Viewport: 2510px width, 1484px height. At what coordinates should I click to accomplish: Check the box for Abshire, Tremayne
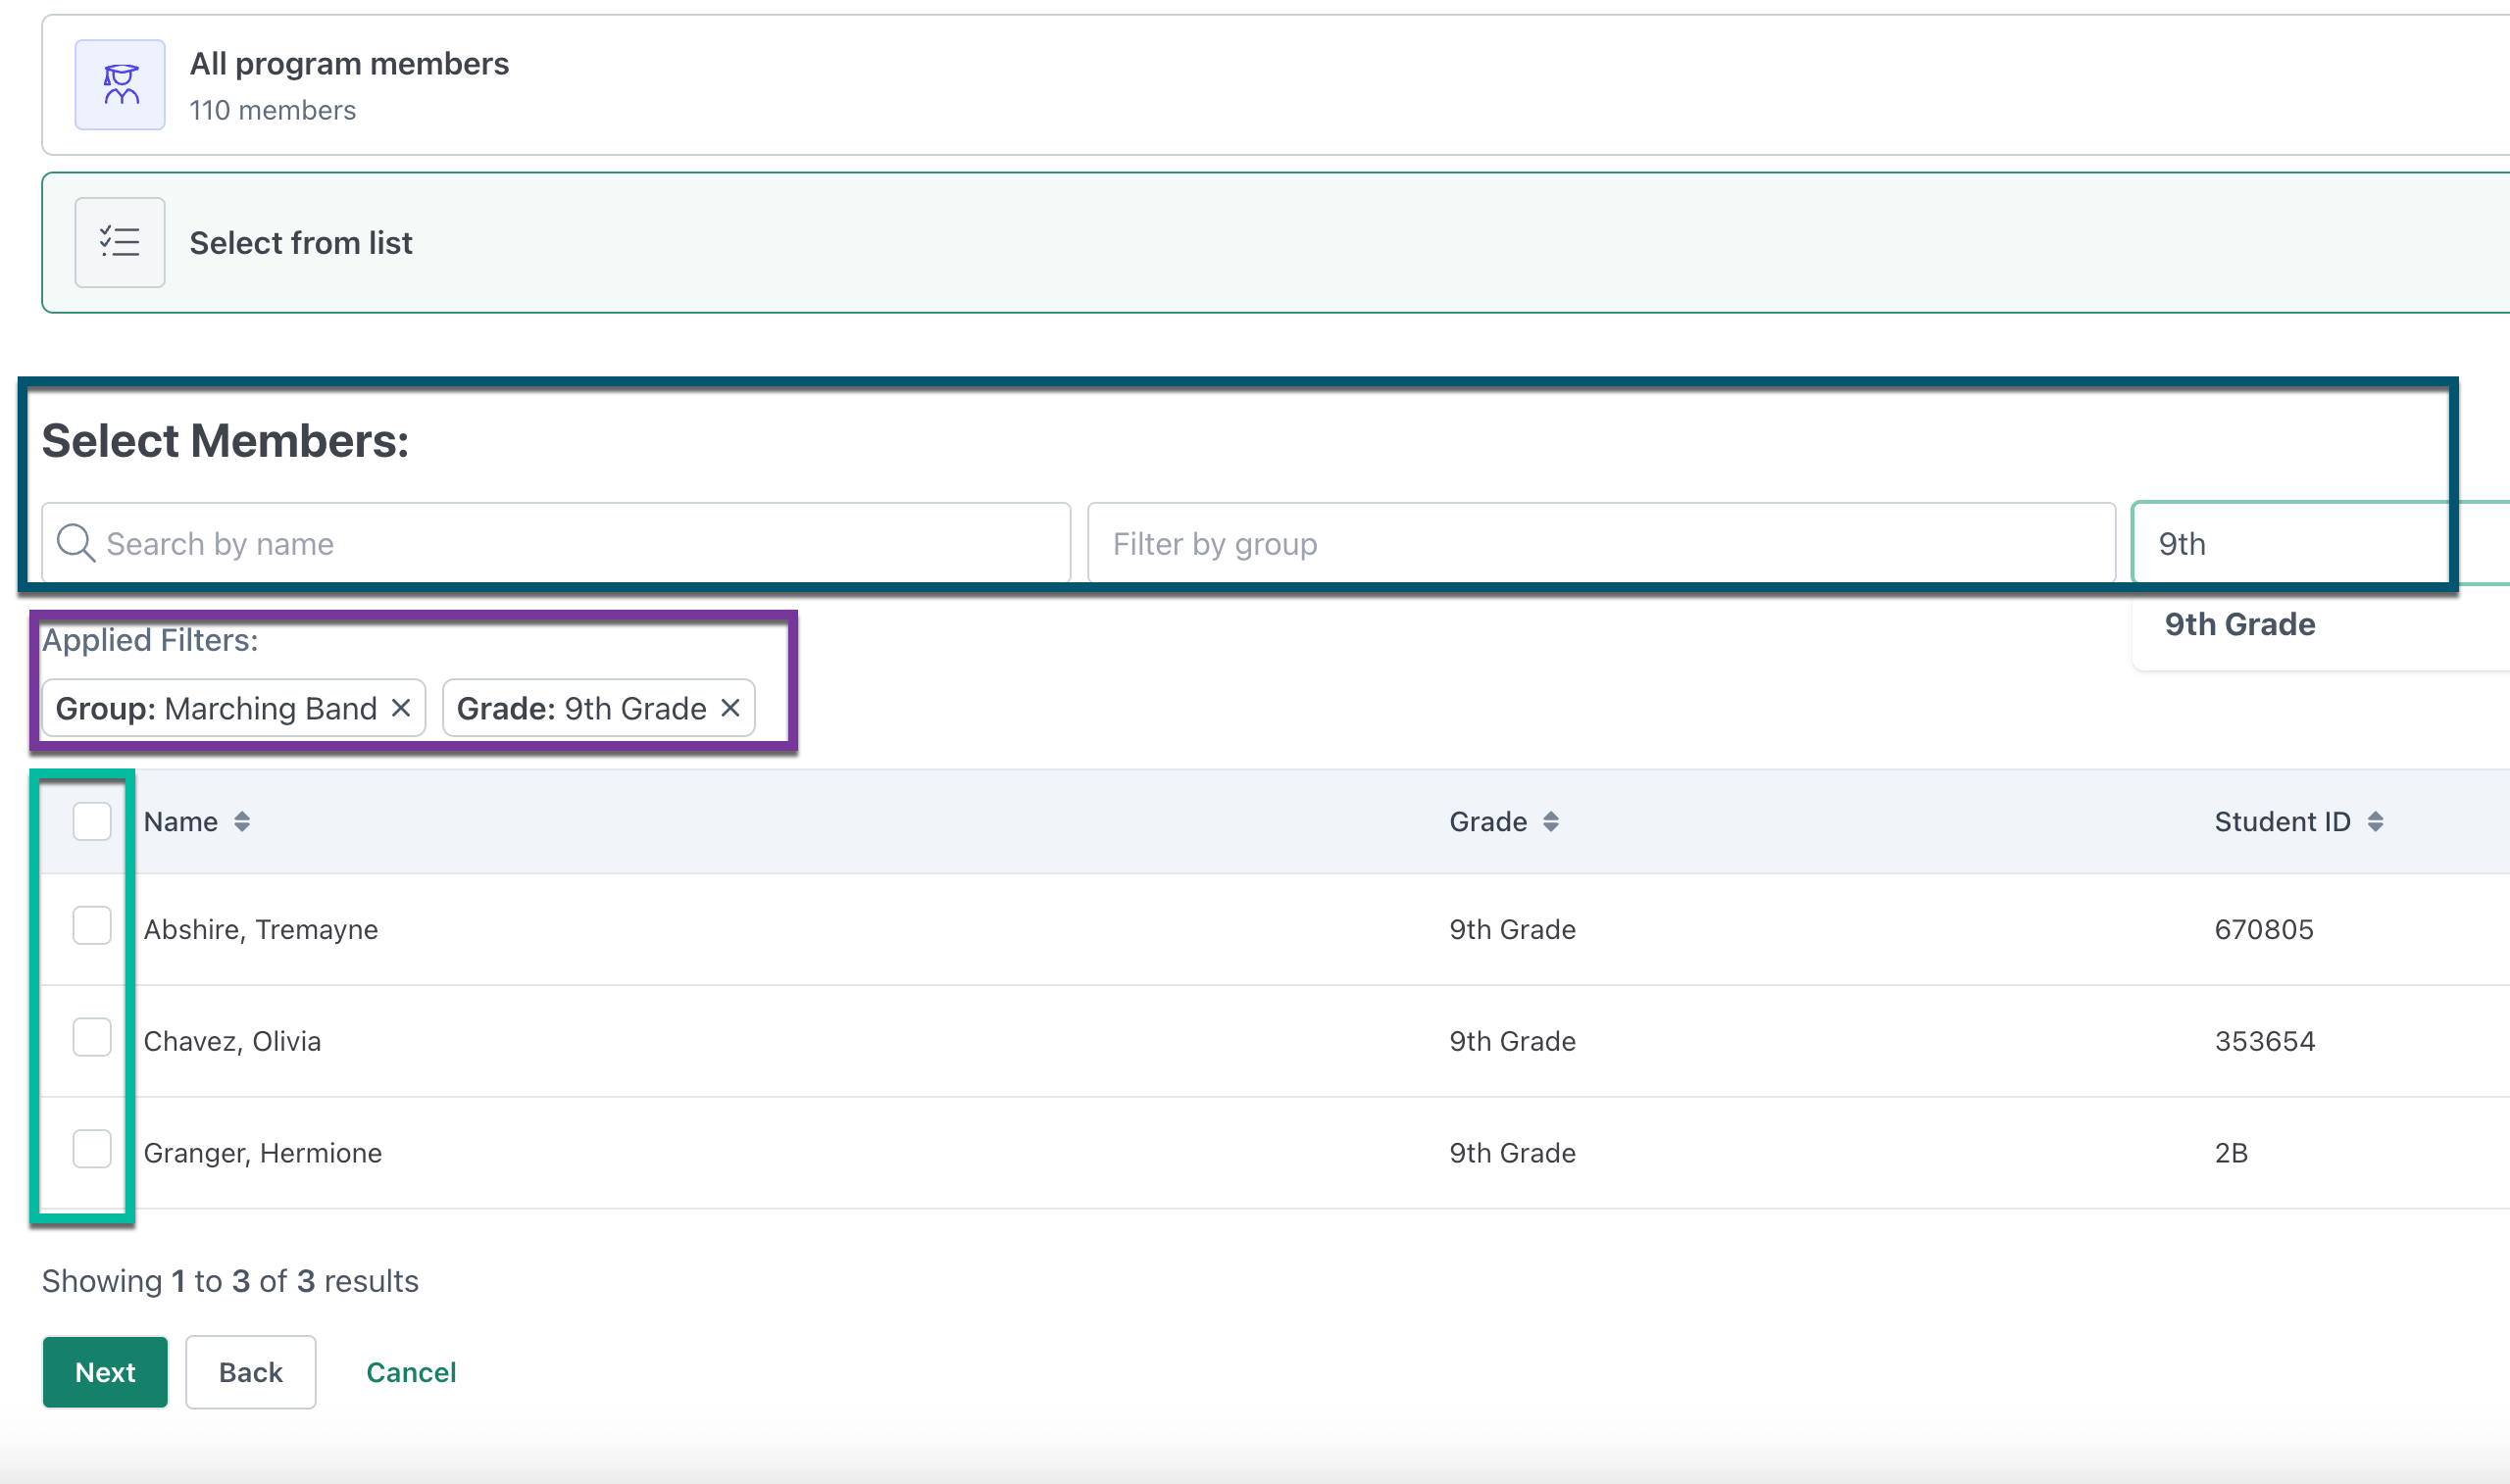[x=92, y=926]
